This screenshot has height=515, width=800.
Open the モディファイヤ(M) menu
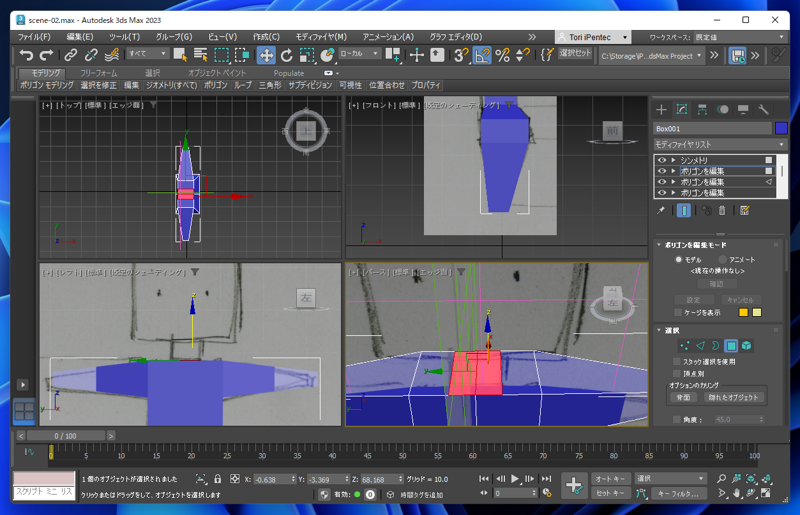[x=321, y=37]
